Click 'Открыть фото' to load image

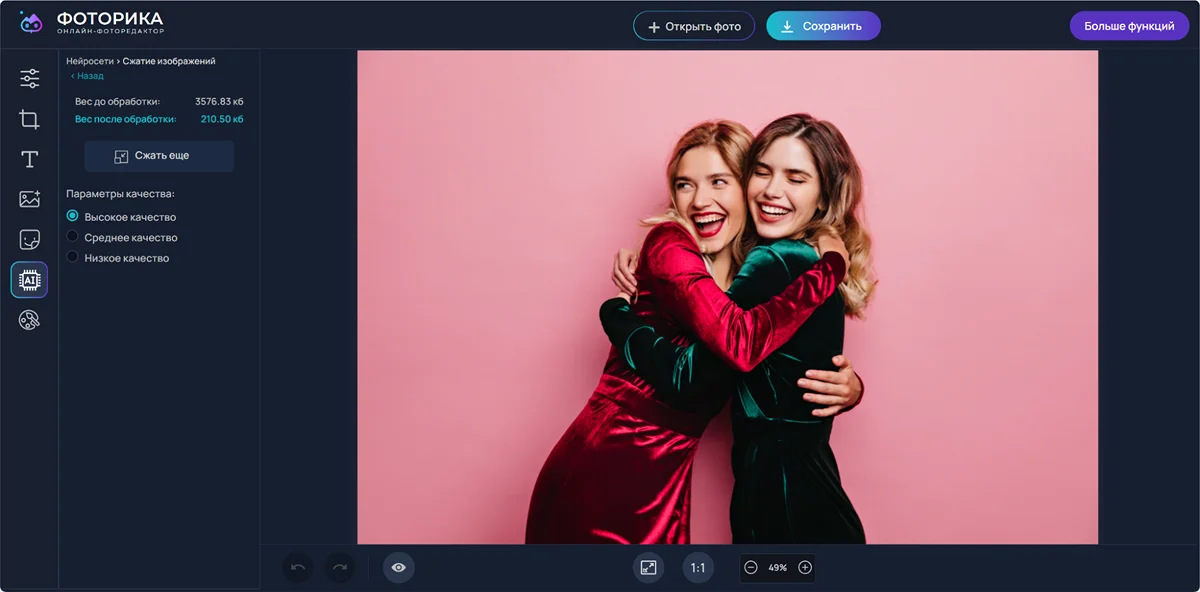coord(694,26)
